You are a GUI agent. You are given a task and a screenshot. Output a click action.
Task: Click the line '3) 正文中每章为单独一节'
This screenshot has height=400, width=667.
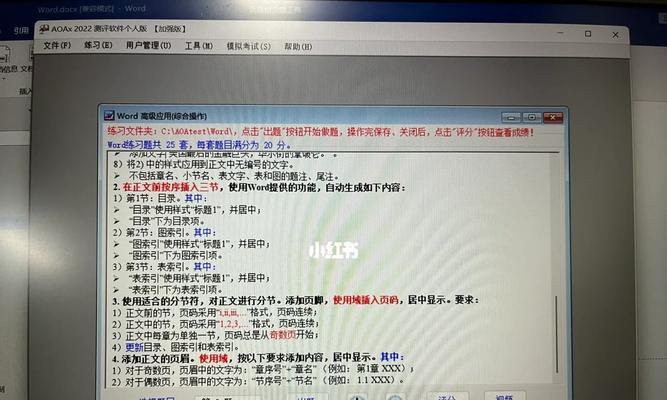pos(215,335)
